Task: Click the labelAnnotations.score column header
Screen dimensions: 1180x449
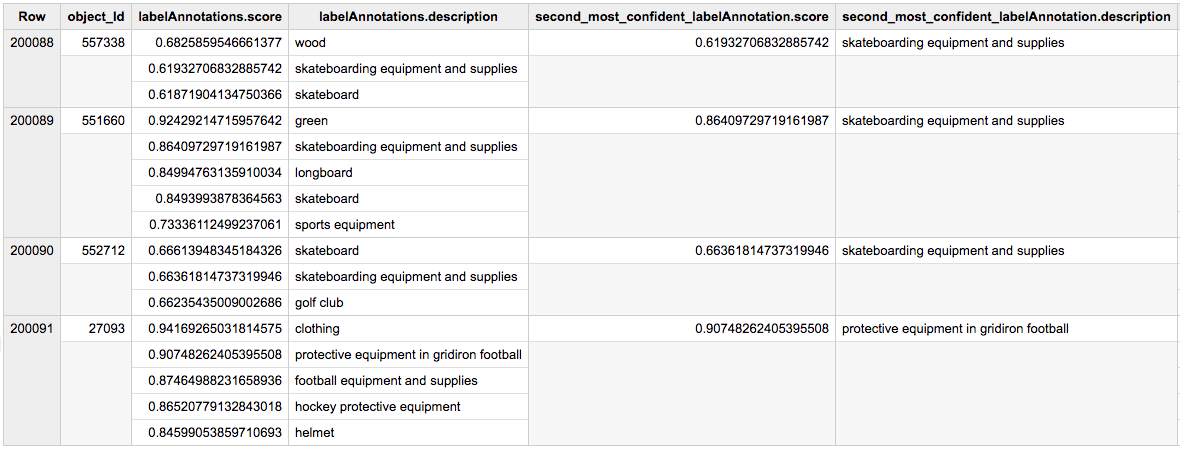Action: pyautogui.click(x=210, y=17)
